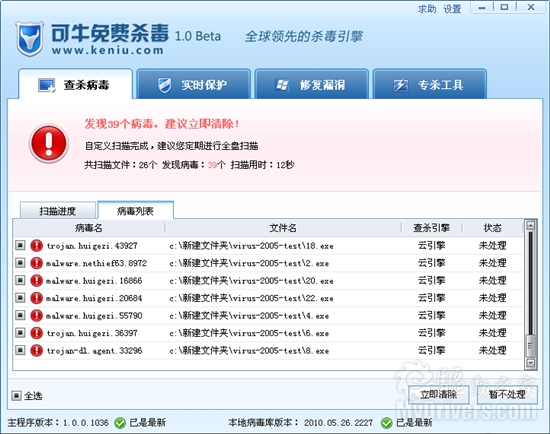Click the 暂不处理 button

507,395
